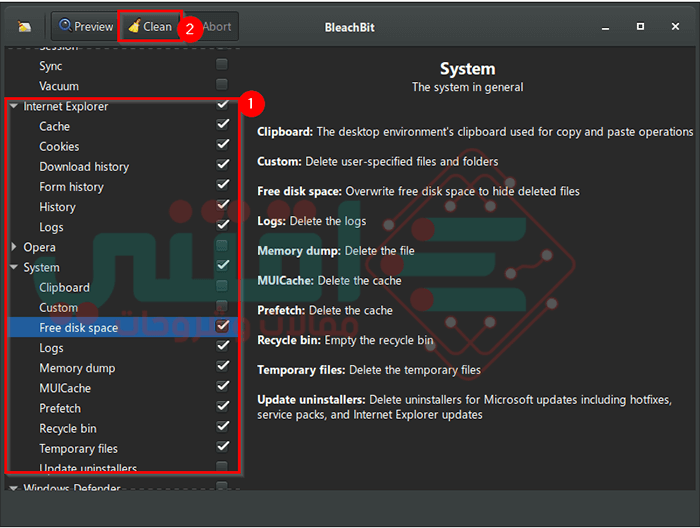Uncheck the Prefetch checkbox
The width and height of the screenshot is (700, 528).
(222, 406)
